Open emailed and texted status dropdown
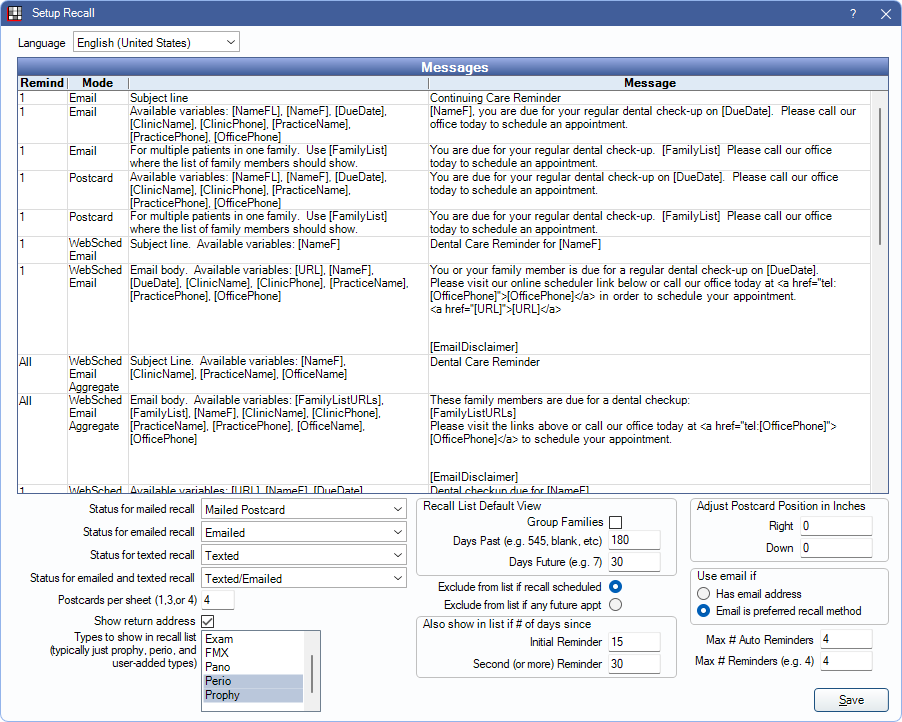This screenshot has height=722, width=902. click(303, 578)
